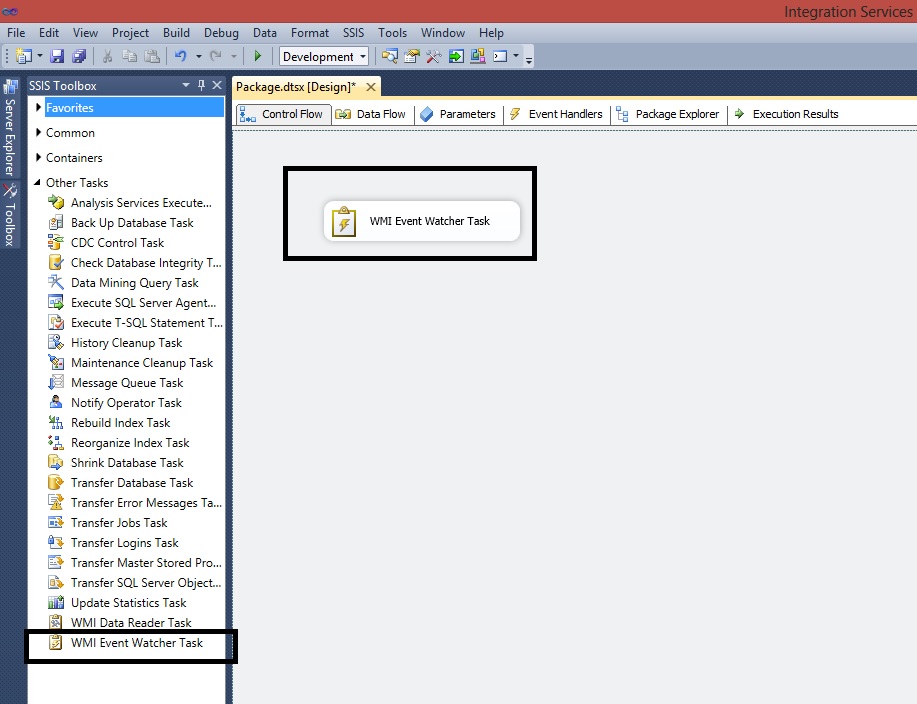Click Analysis Services Execute task icon
Screen dimensions: 917x704
click(x=56, y=203)
